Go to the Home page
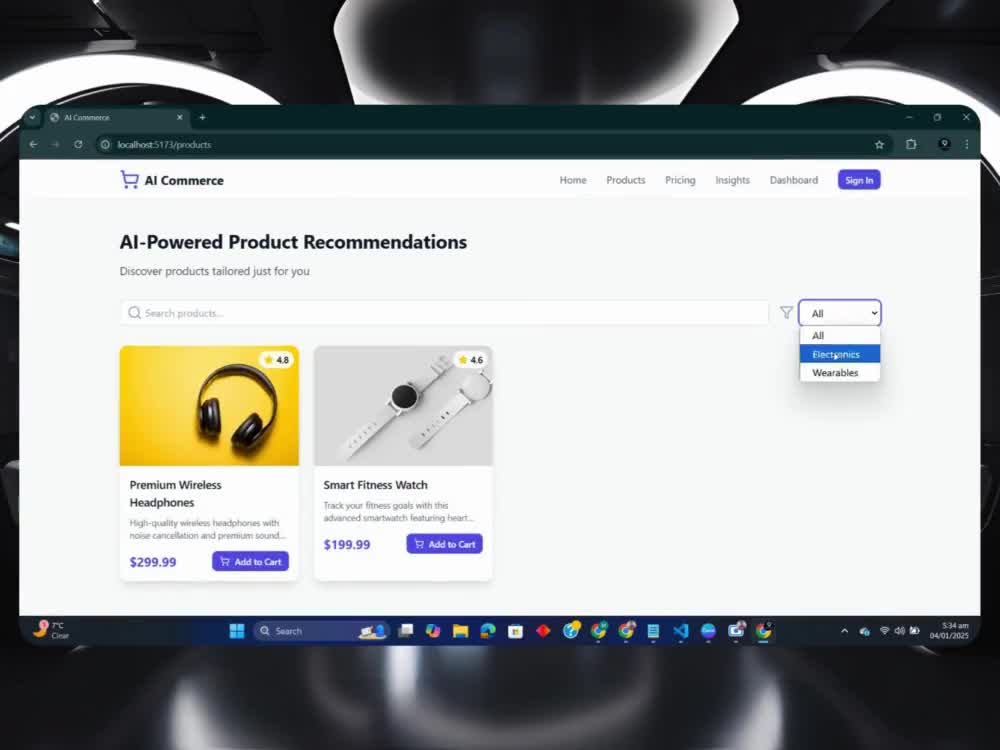The width and height of the screenshot is (1000, 750). pyautogui.click(x=573, y=180)
